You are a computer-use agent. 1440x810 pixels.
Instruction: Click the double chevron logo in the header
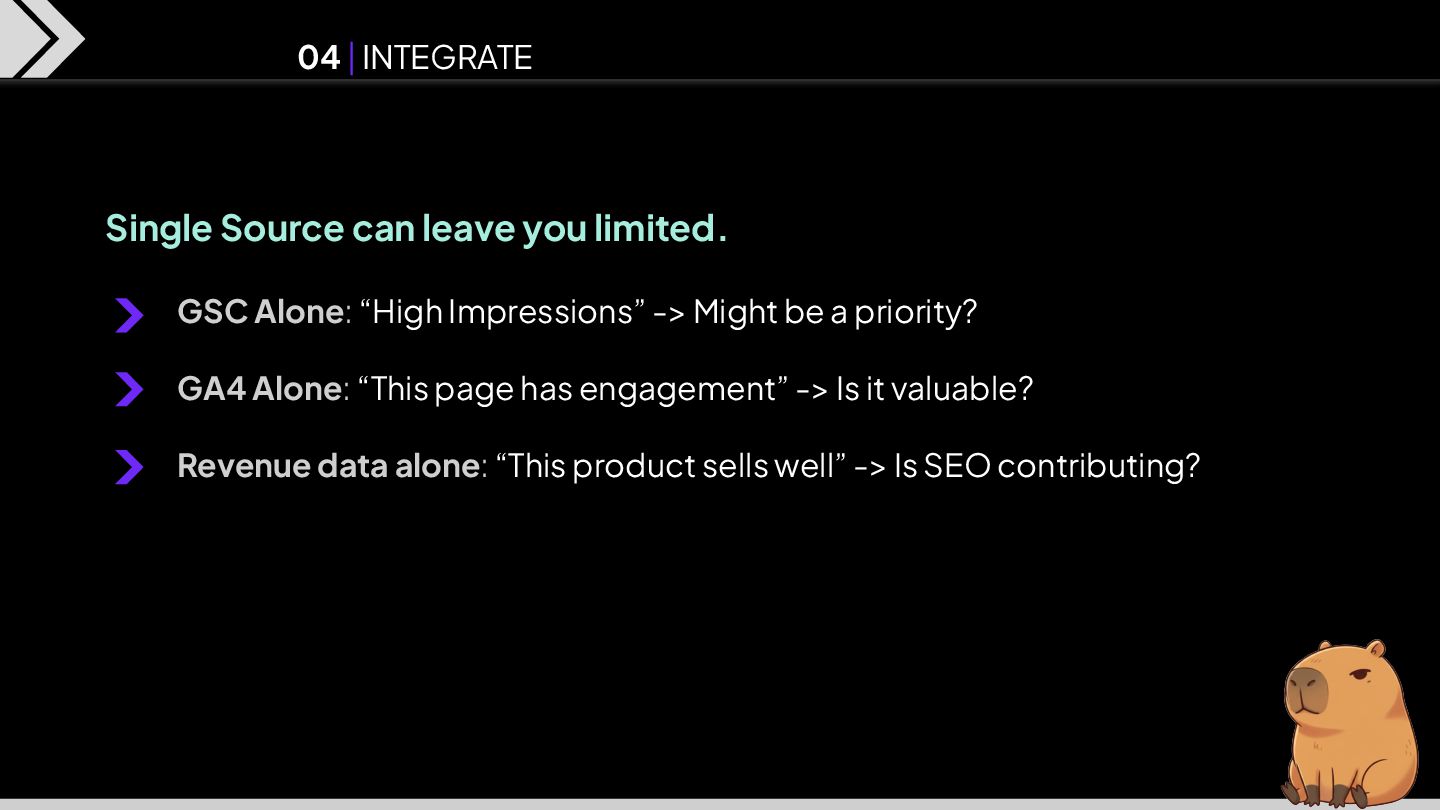(x=40, y=38)
